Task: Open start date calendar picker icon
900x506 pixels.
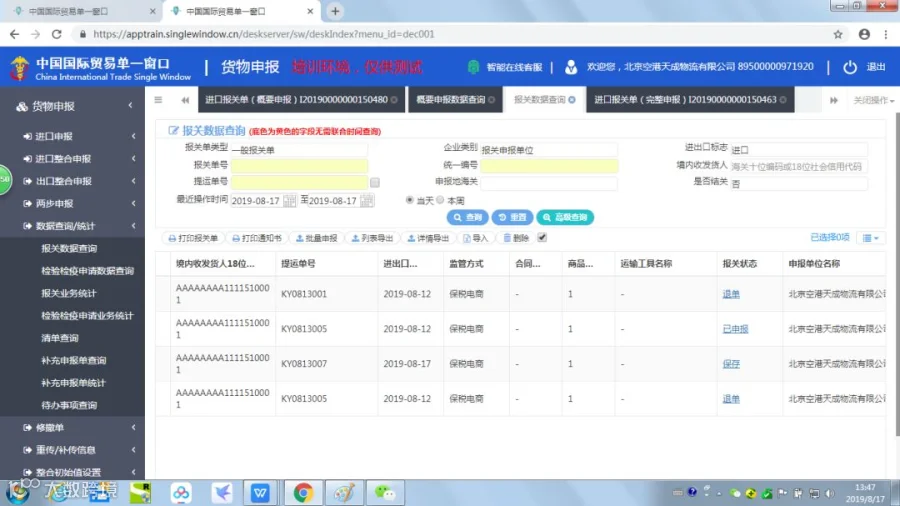Action: click(x=289, y=200)
